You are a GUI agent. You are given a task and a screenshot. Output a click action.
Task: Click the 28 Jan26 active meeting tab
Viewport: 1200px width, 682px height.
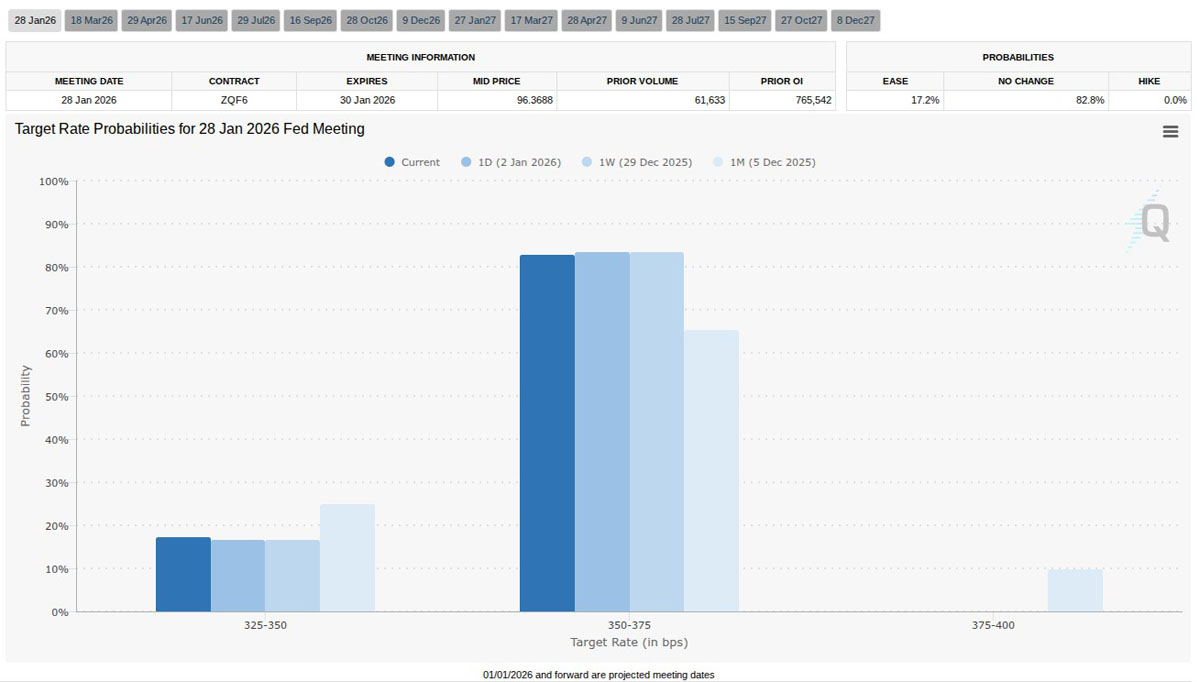pos(35,20)
